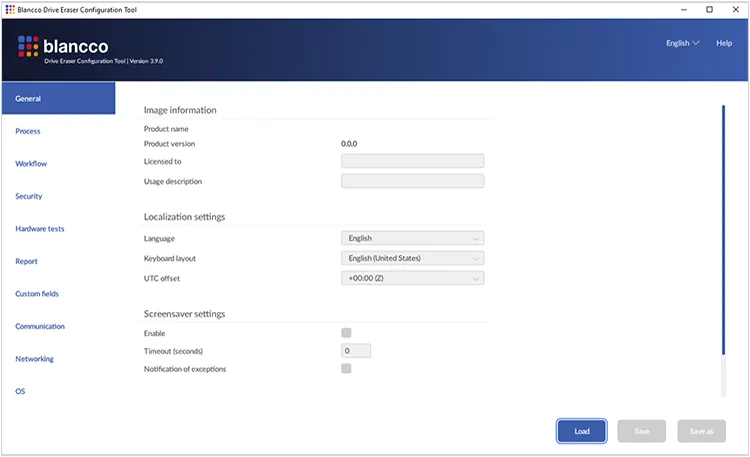This screenshot has width=750, height=457.
Task: Click the Image information heading
Action: click(x=180, y=110)
